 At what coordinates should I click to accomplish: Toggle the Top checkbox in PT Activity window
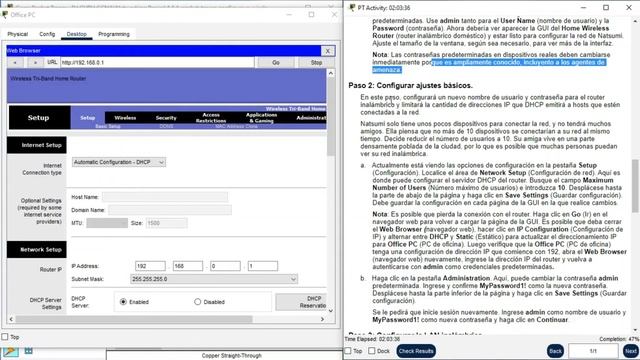coord(348,351)
